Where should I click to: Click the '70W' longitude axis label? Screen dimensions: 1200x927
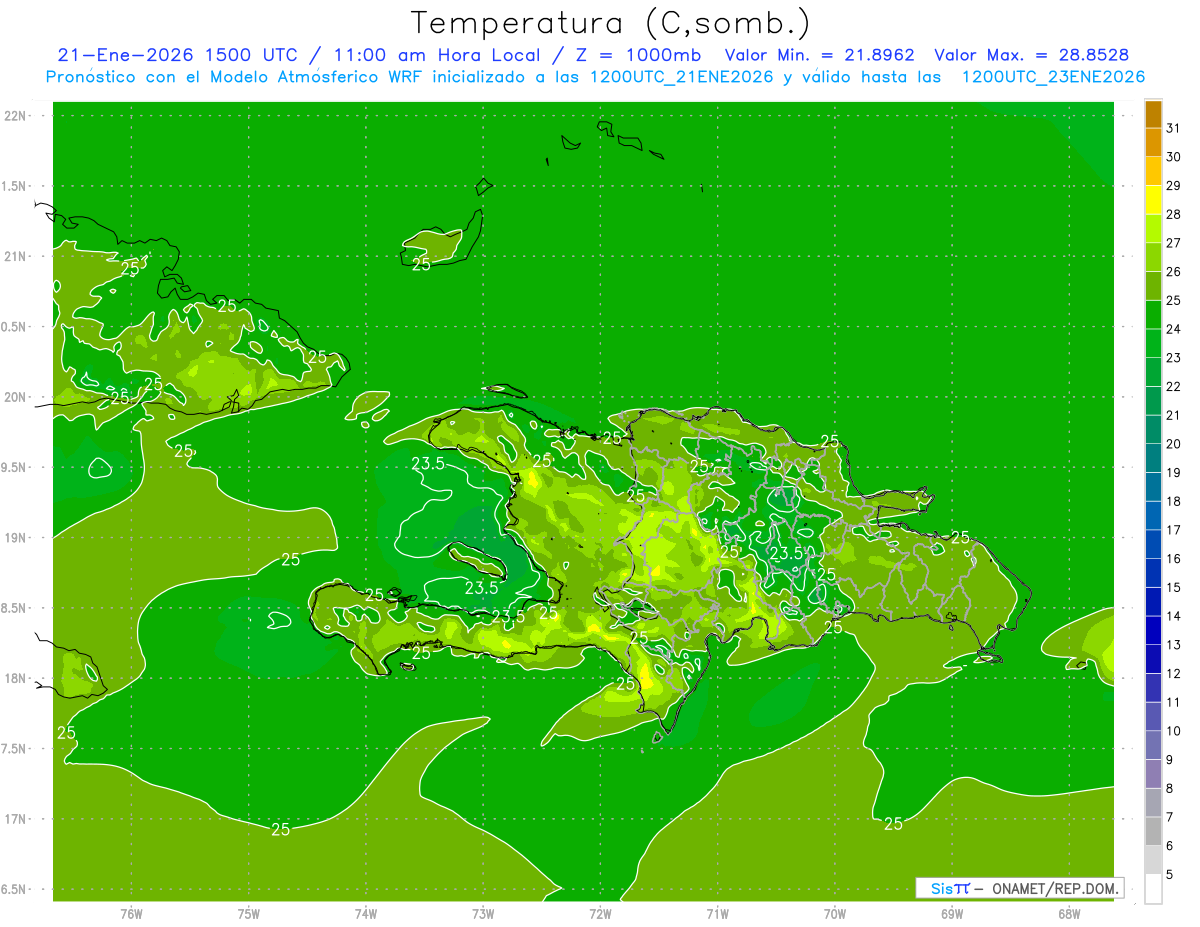835,914
